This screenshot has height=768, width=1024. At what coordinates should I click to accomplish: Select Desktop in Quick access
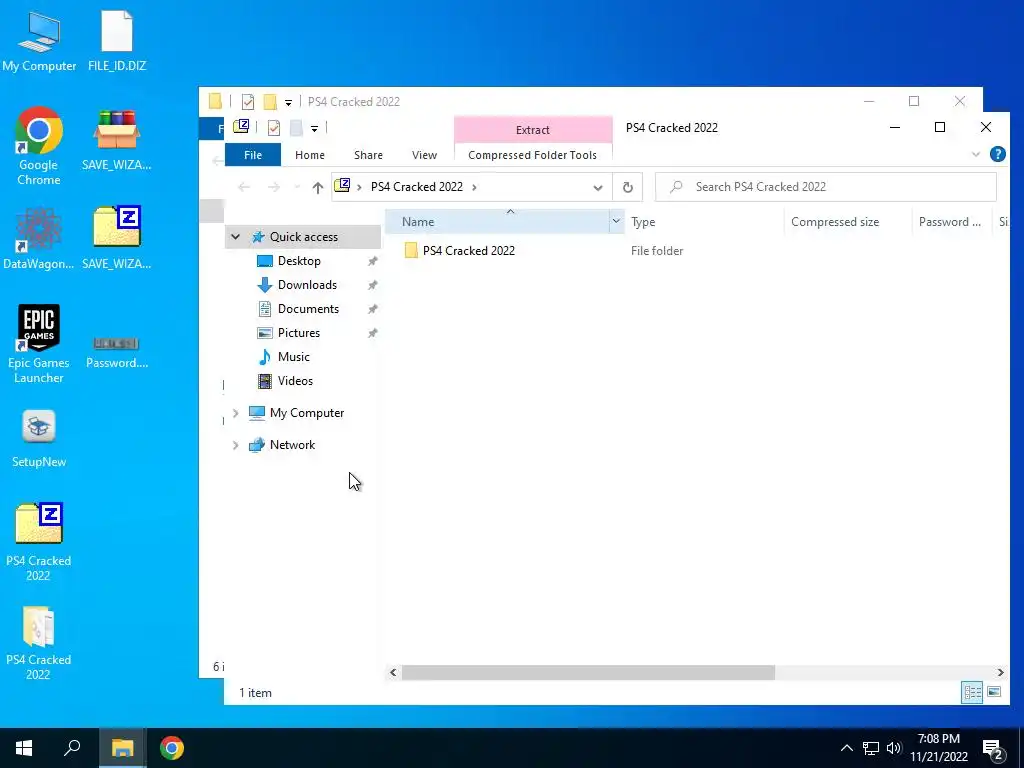tap(299, 261)
